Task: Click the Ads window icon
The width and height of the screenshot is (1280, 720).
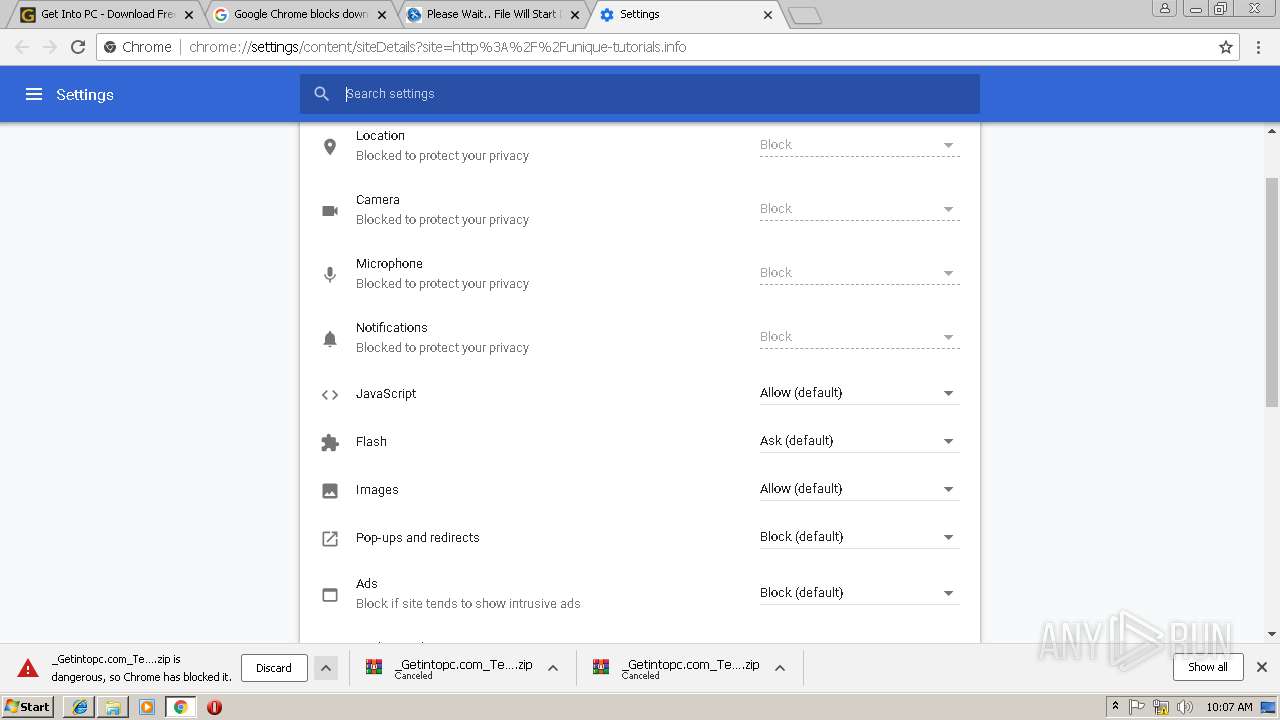Action: (x=330, y=595)
